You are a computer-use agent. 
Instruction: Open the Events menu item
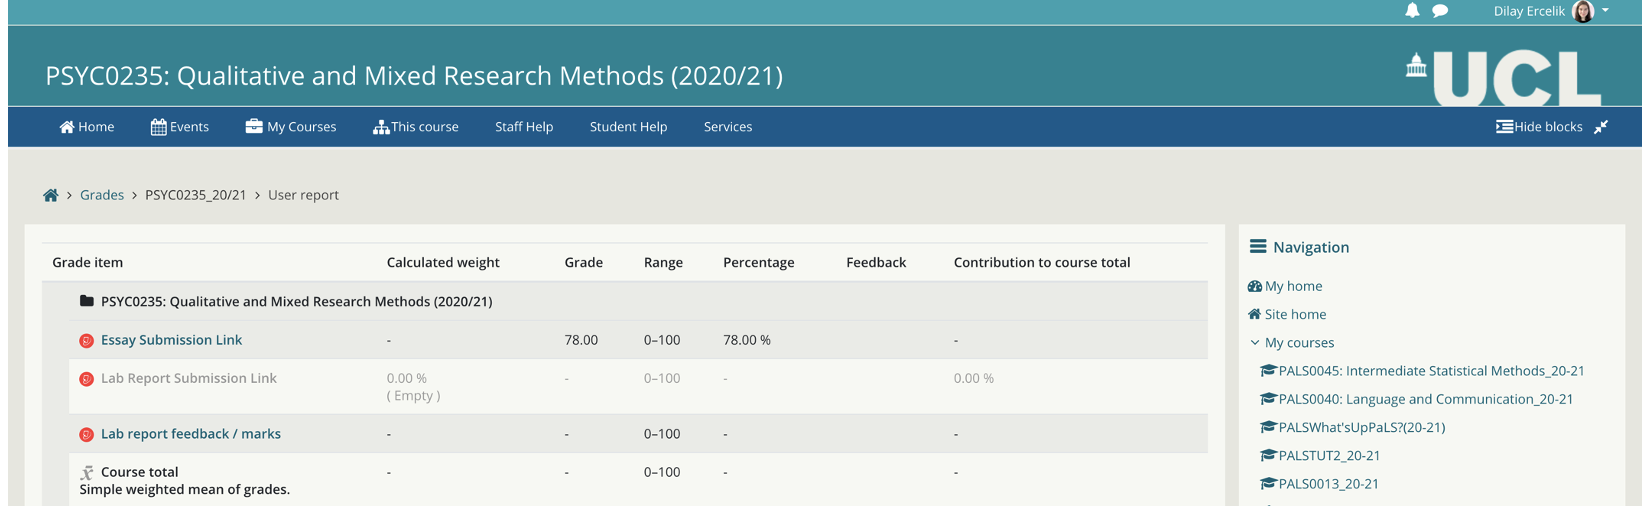[x=180, y=127]
